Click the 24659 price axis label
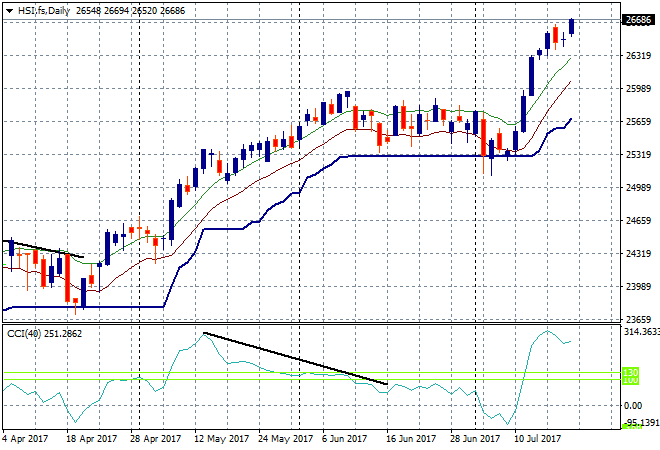The width and height of the screenshot is (660, 450). (638, 221)
